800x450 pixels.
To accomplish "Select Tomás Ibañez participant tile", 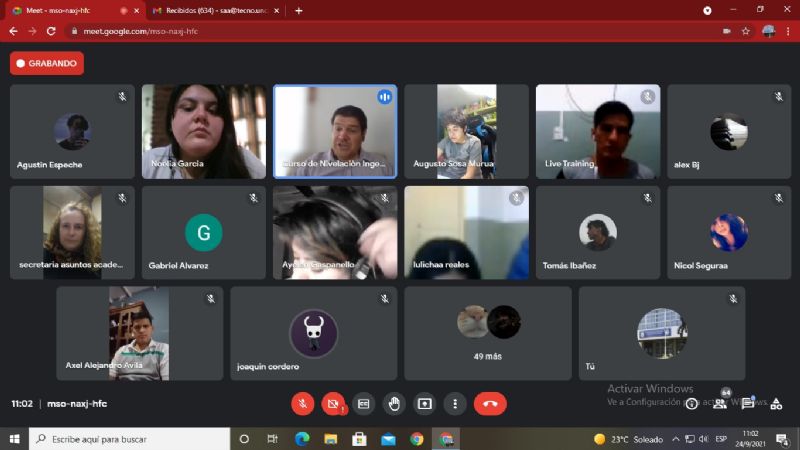I will pos(598,233).
